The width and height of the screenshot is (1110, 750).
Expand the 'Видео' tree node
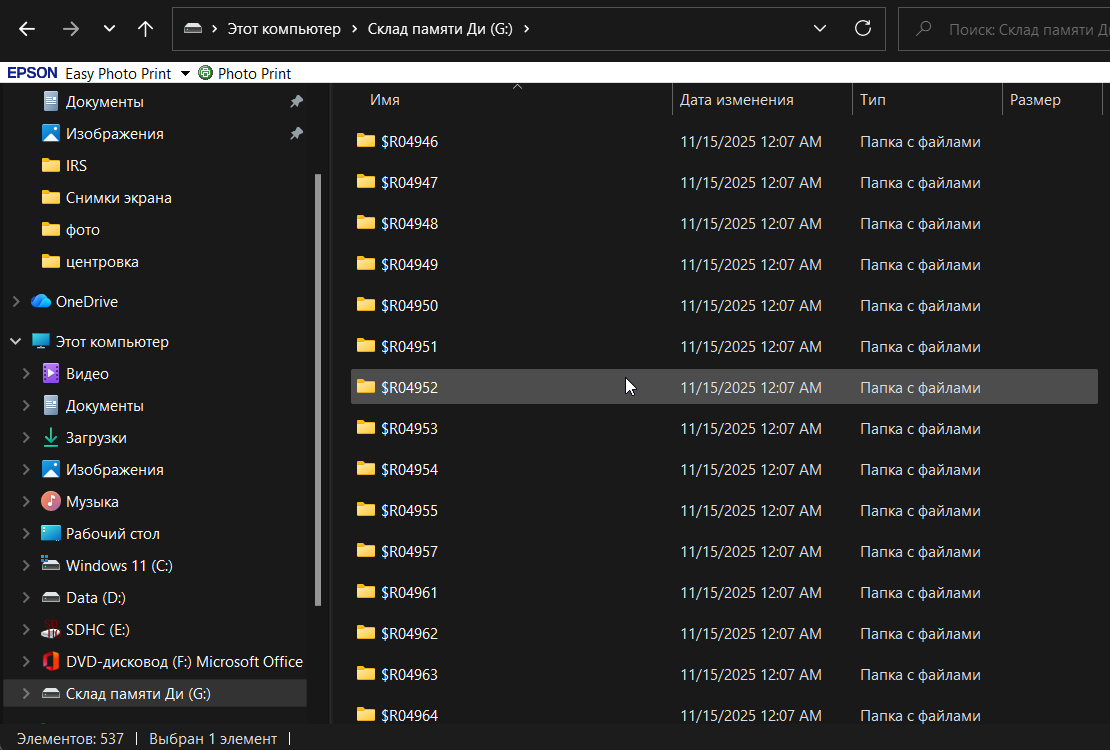coord(26,373)
